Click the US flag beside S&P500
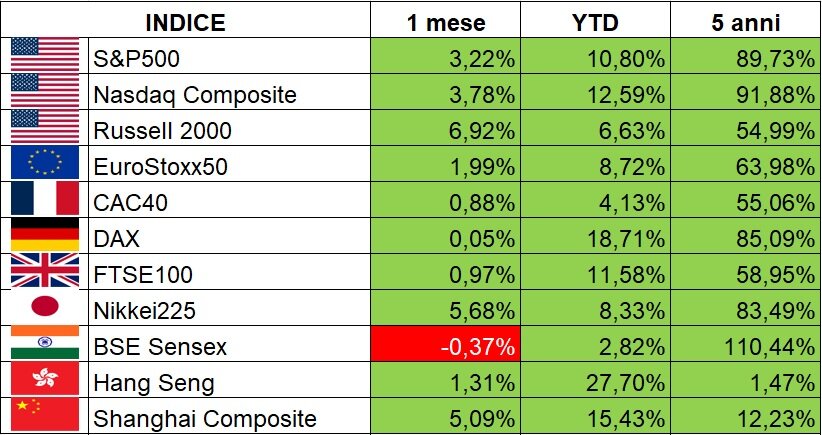822x435 pixels. [x=44, y=58]
